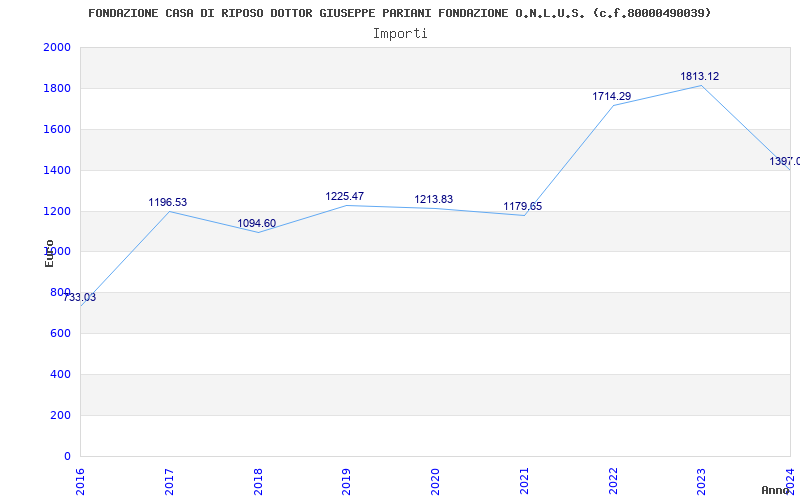Select the 1800 y-axis tick label
This screenshot has height=500, width=800.
coord(57,89)
